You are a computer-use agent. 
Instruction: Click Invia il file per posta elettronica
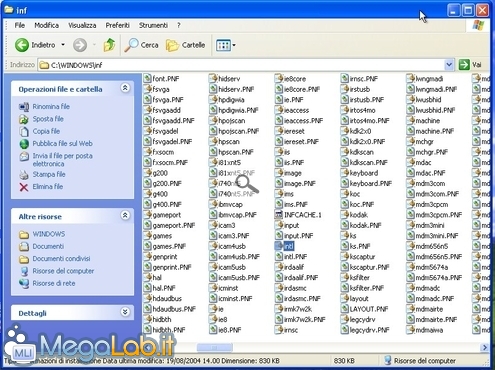62,160
